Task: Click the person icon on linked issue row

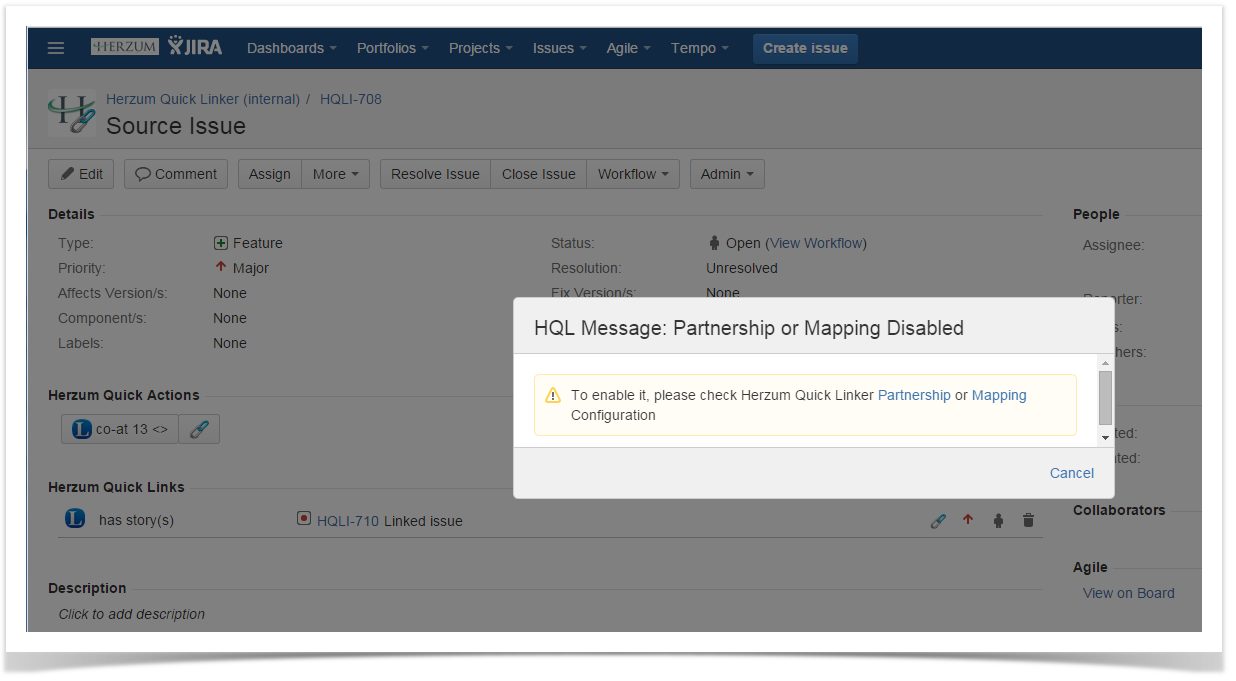Action: [x=998, y=520]
